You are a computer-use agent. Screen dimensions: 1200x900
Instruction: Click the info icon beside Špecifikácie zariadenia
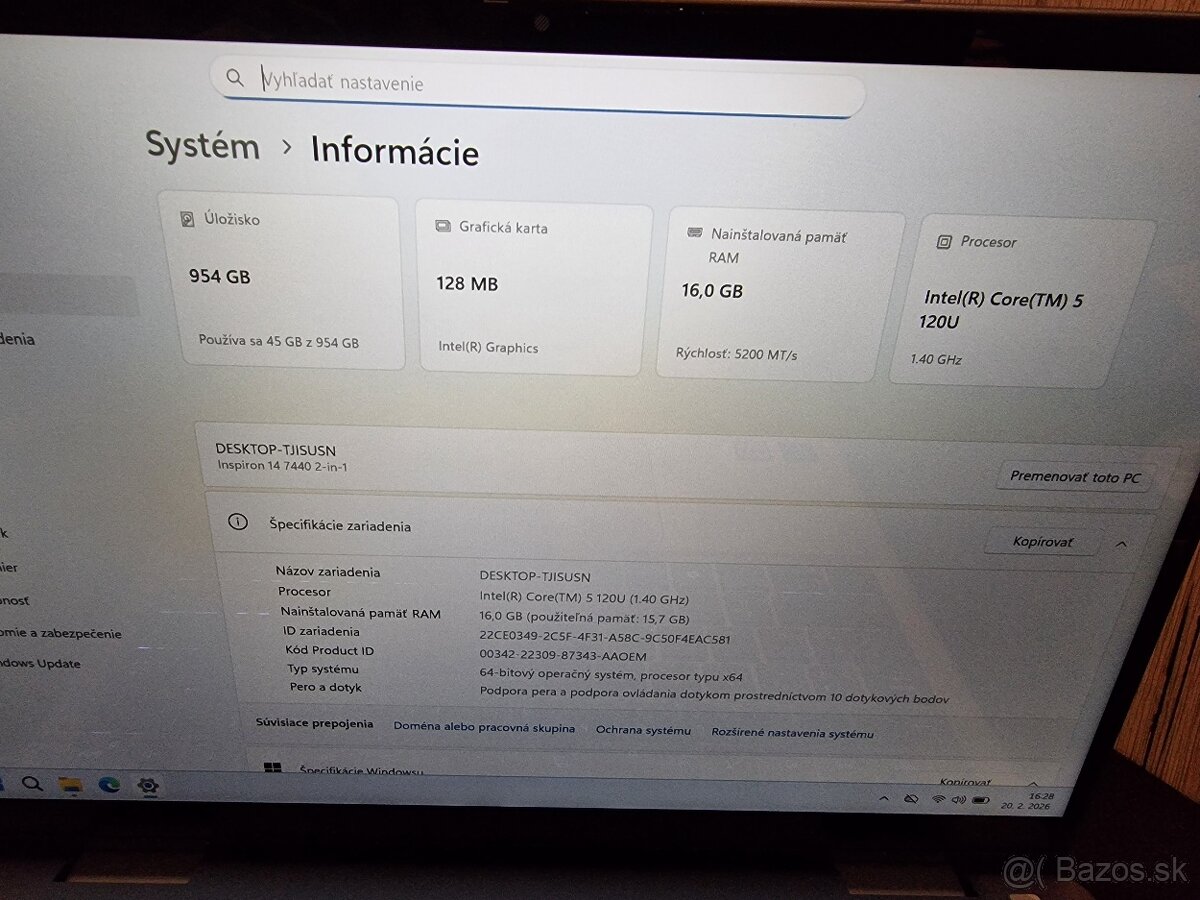238,521
